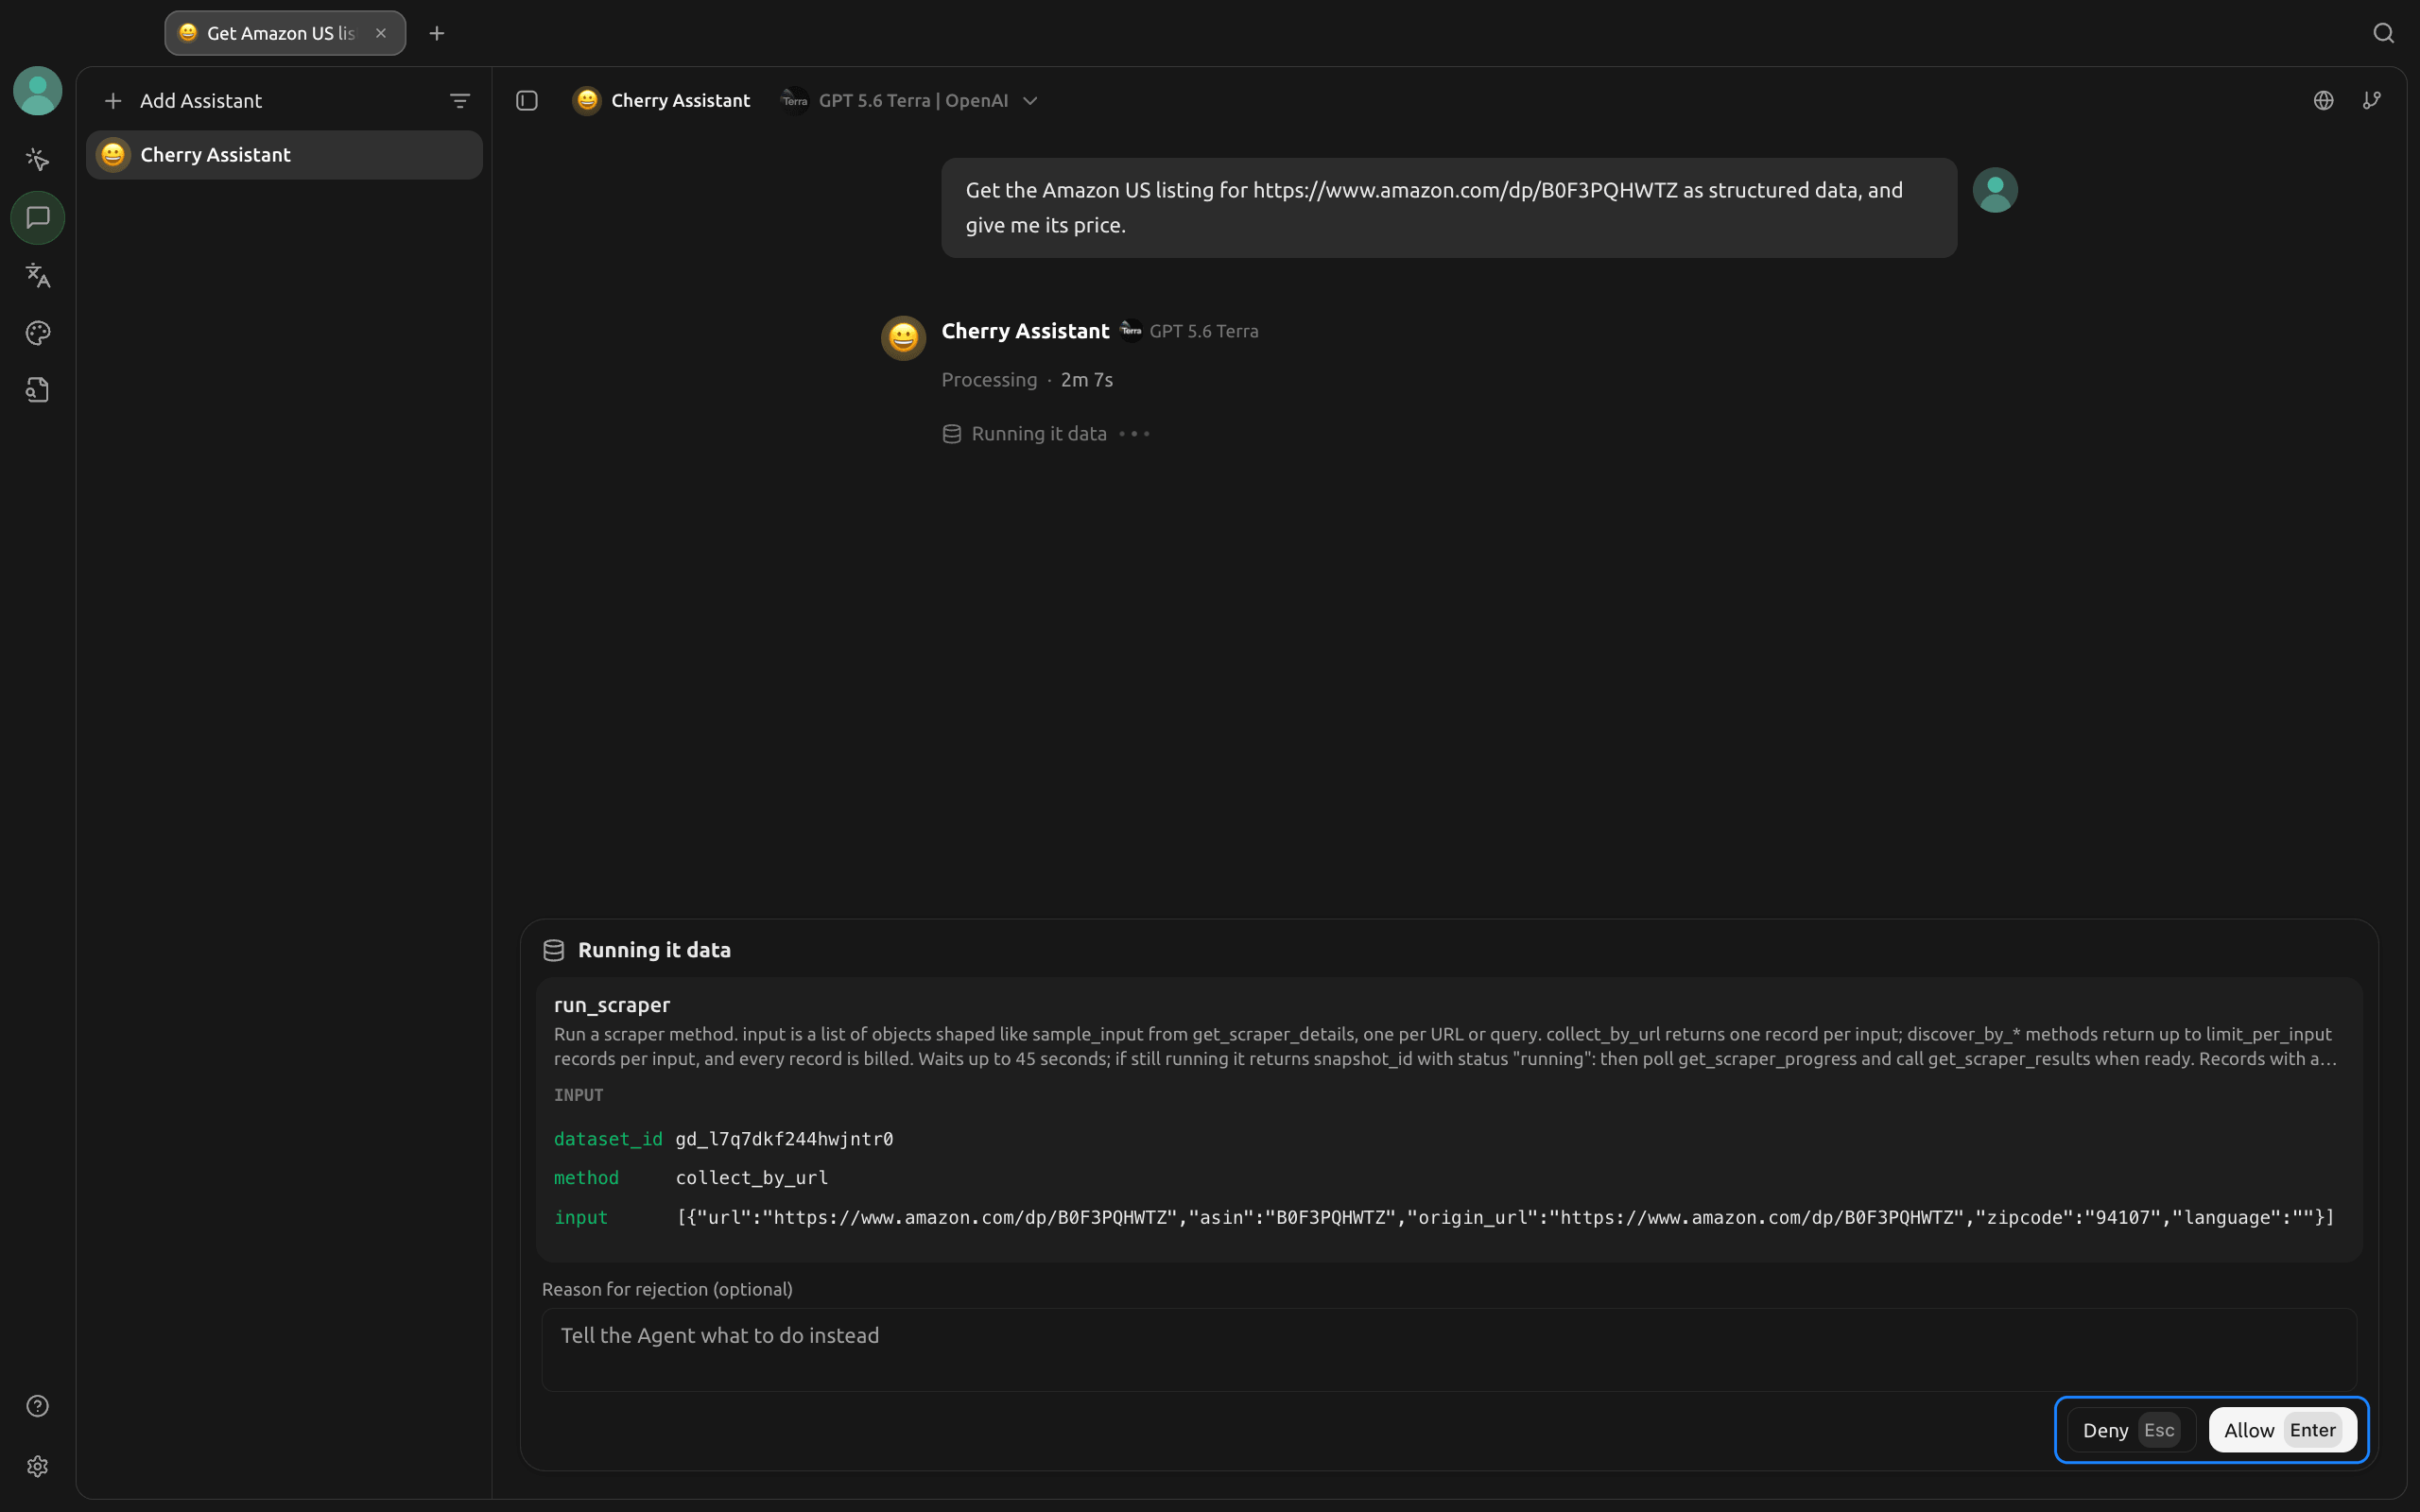Open the GPT 5.6 Terra | OpenAI model dropdown
This screenshot has height=1512, width=2420.
click(x=909, y=100)
